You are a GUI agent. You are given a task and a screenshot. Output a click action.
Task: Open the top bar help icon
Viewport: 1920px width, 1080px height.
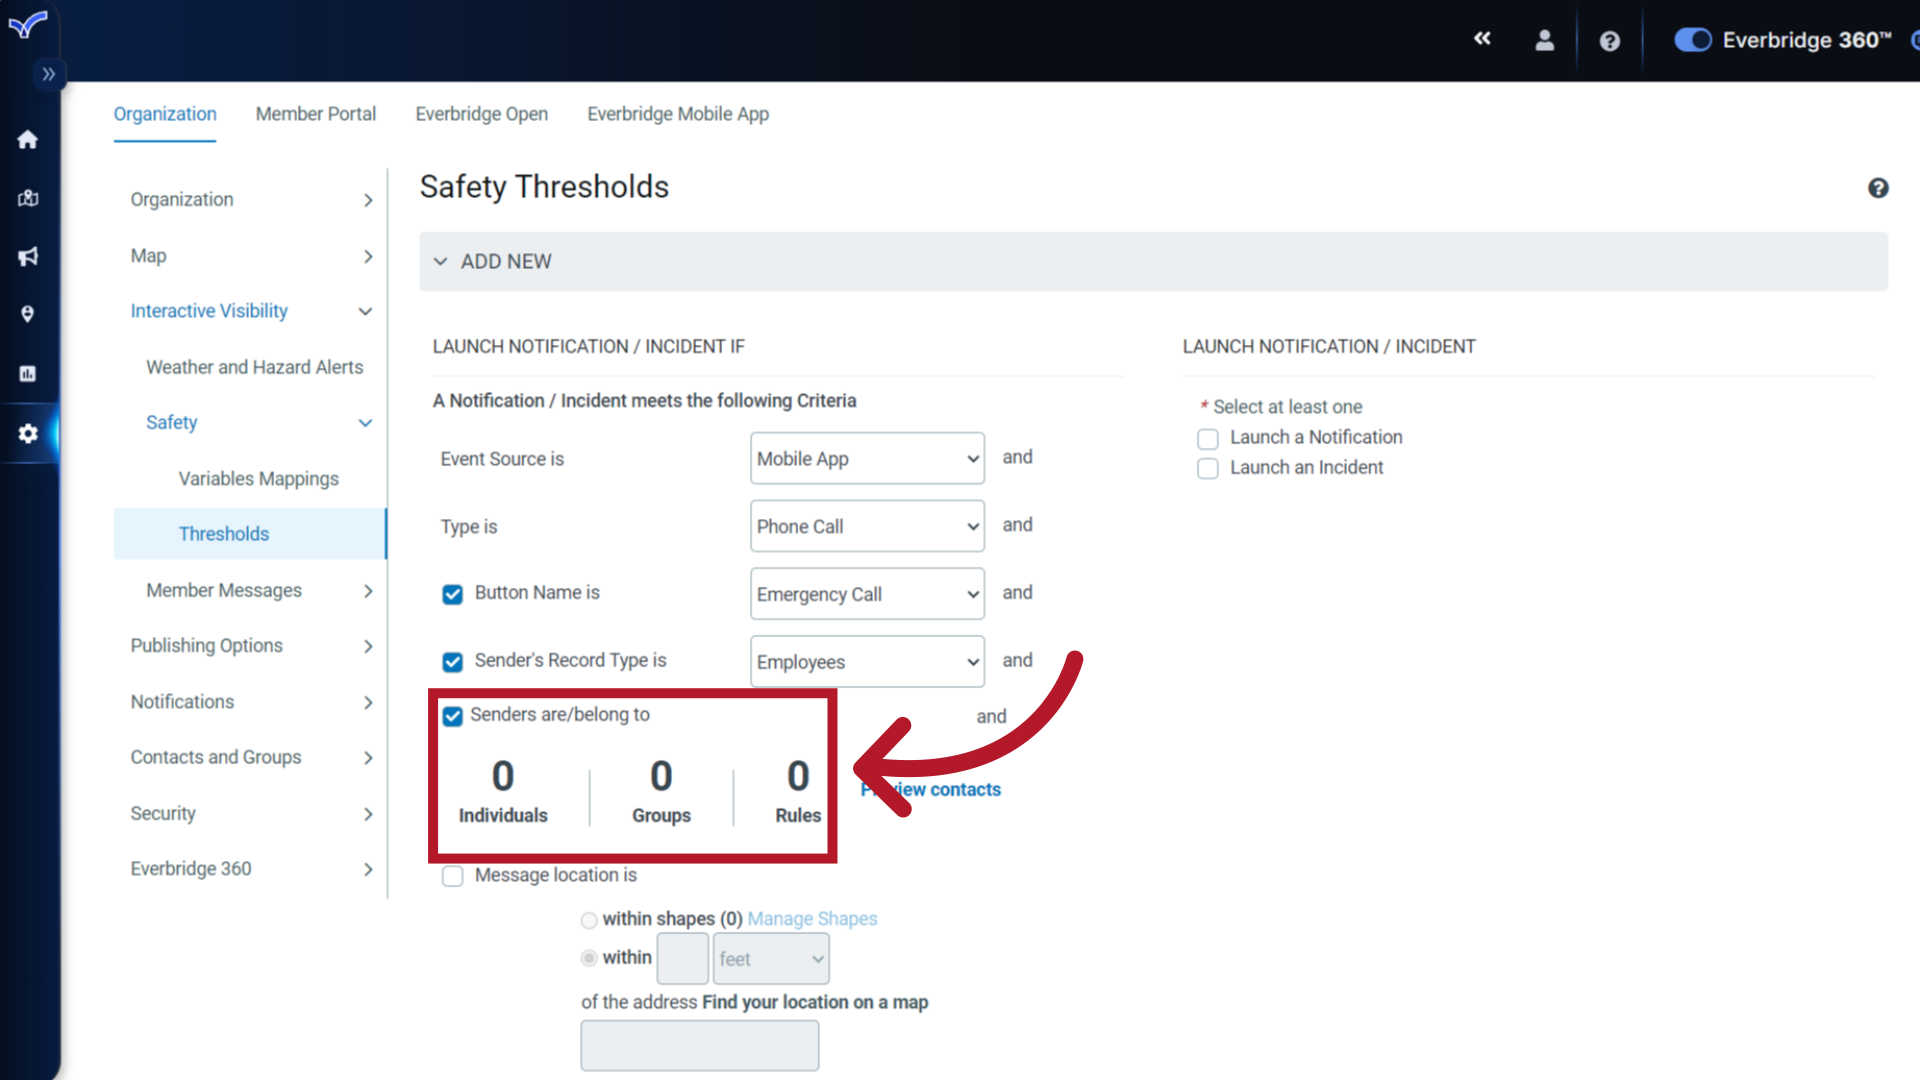click(1609, 41)
